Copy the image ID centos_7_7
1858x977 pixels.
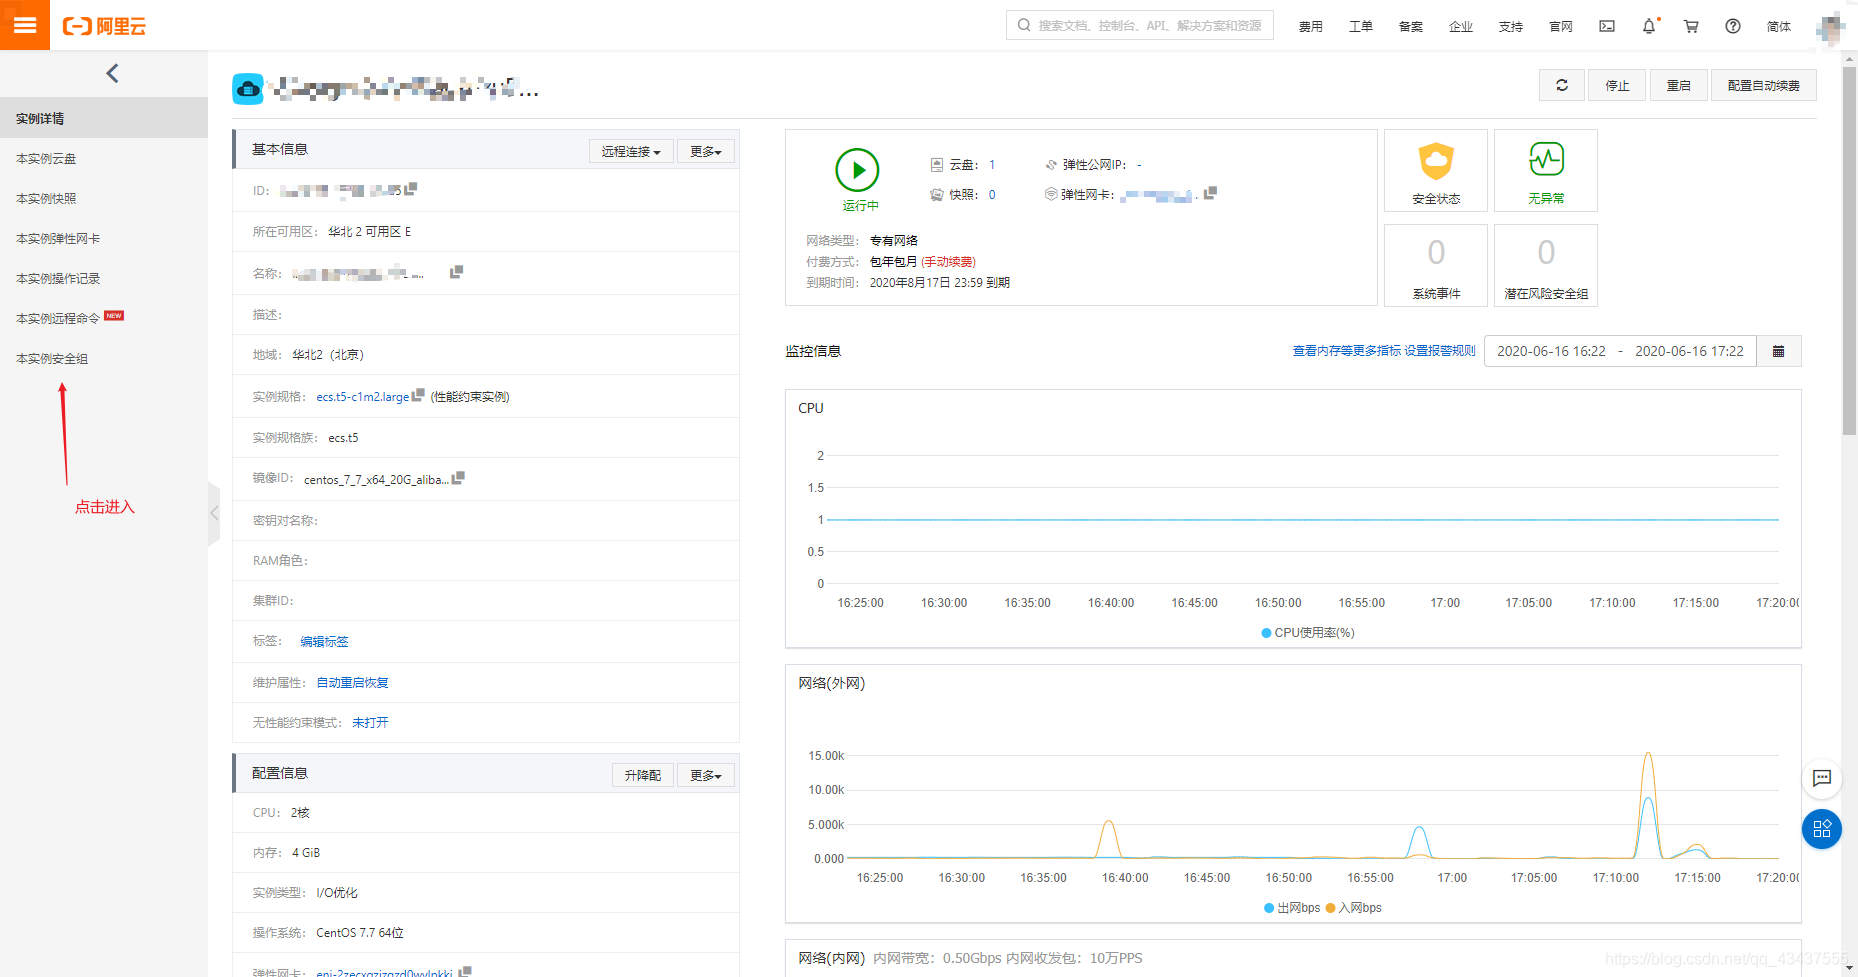pos(458,478)
